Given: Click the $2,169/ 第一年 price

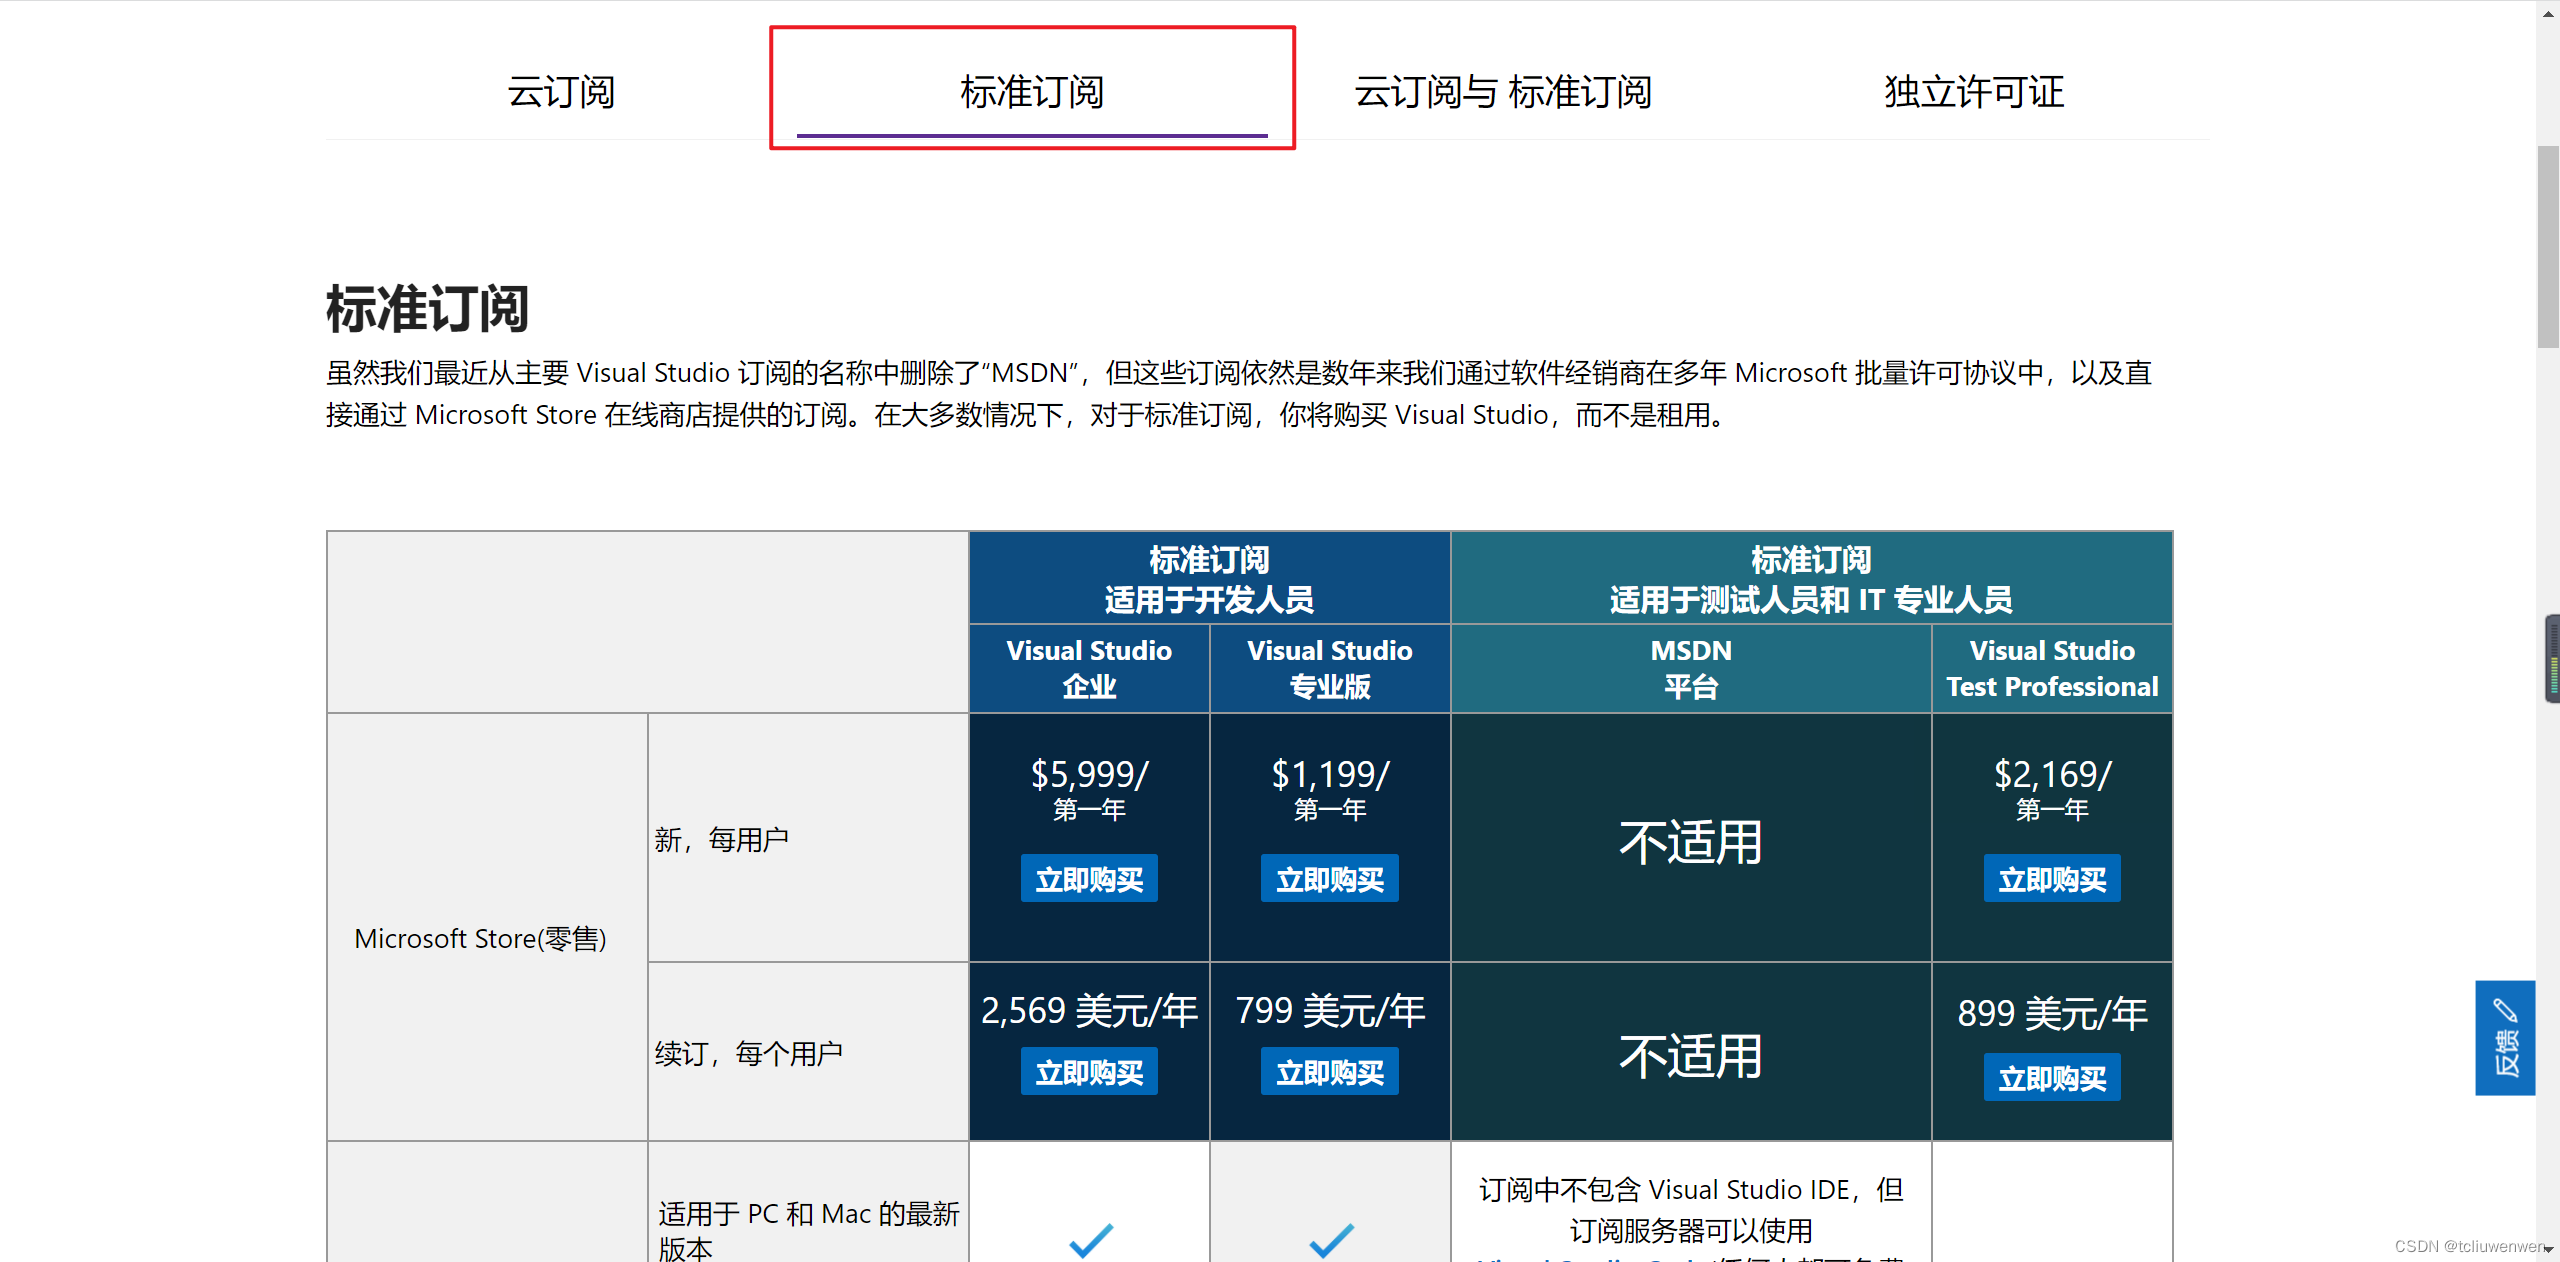Looking at the screenshot, I should (x=2052, y=789).
